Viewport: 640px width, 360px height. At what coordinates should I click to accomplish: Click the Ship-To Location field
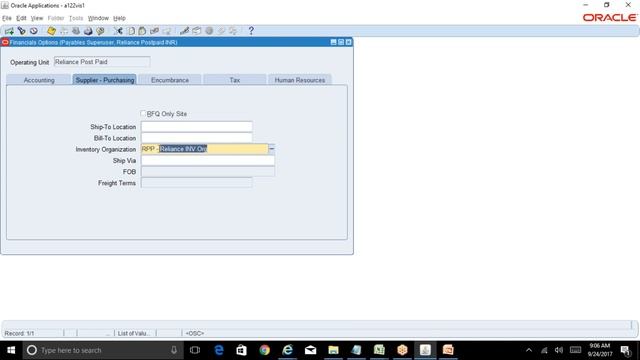[x=197, y=127]
